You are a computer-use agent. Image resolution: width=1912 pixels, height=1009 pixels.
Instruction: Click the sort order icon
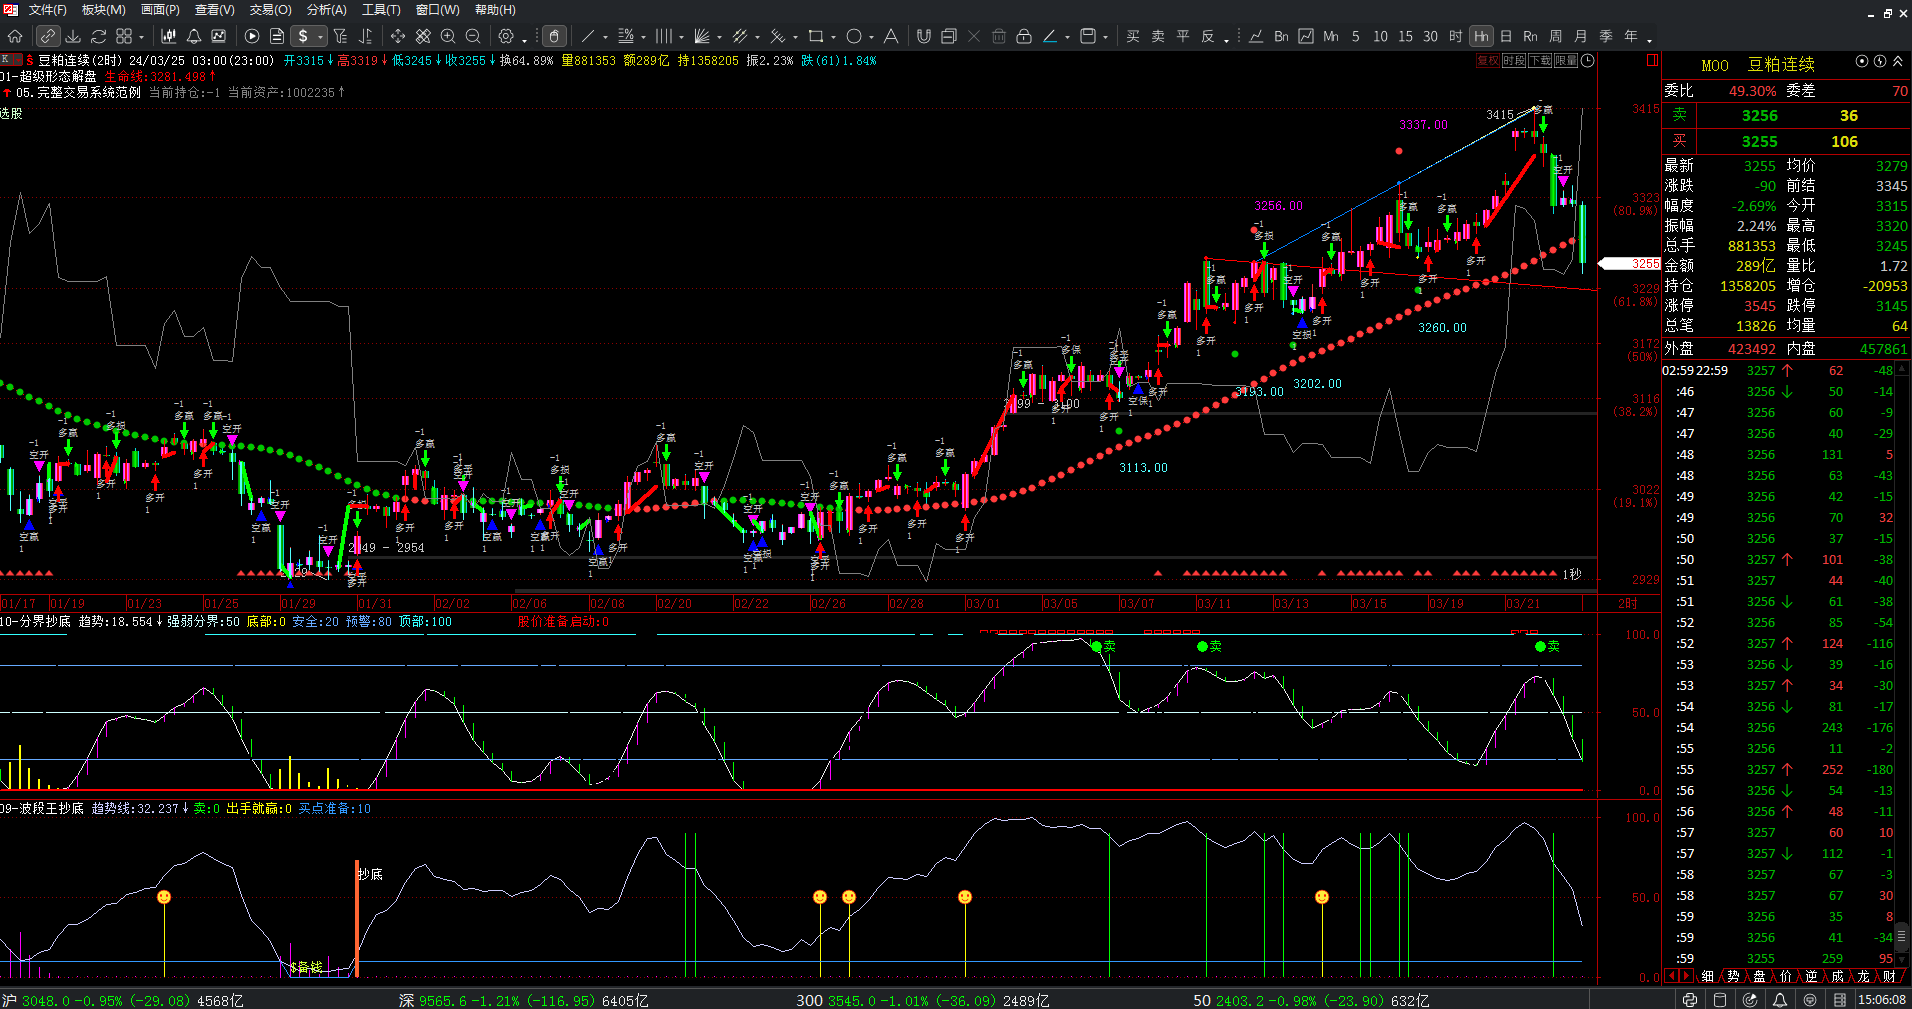point(365,36)
